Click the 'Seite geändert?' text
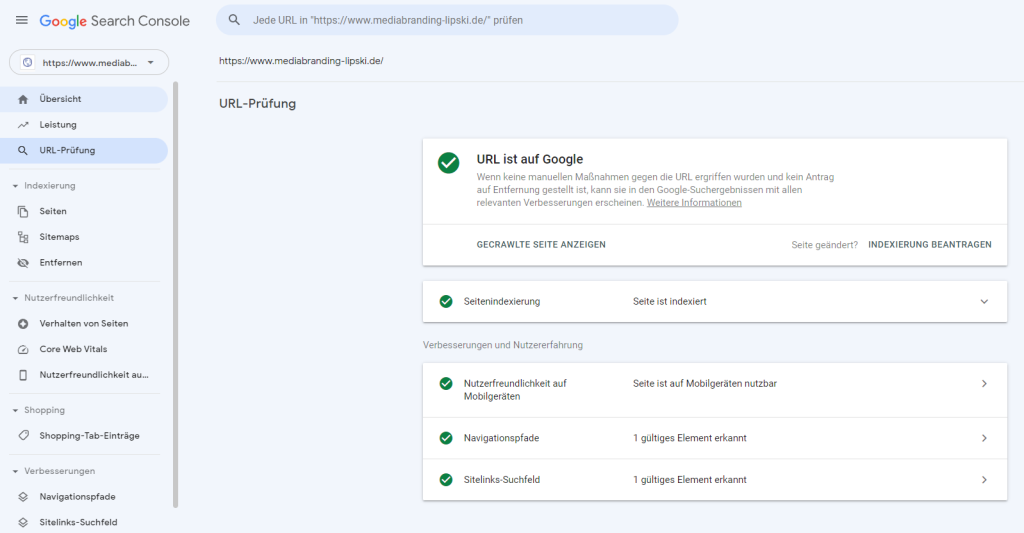This screenshot has width=1024, height=533. (x=824, y=245)
